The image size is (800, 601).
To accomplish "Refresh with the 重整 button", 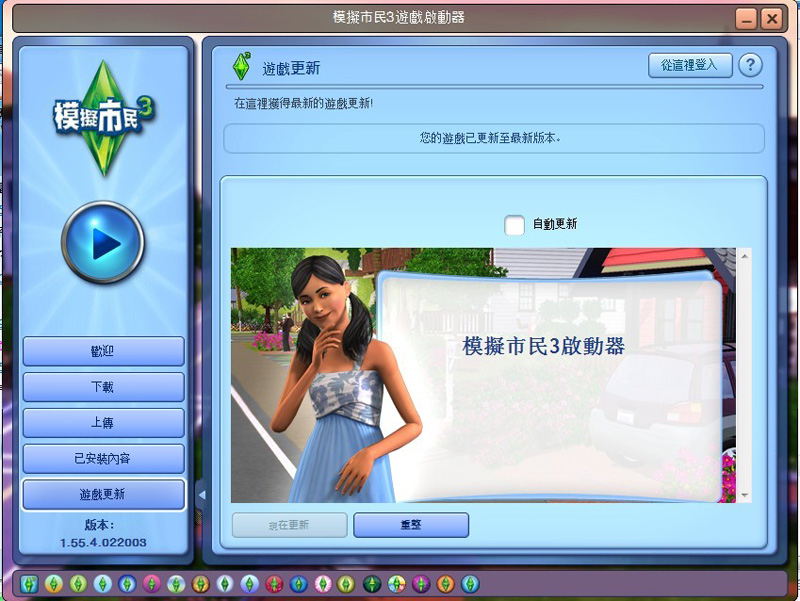I will (411, 525).
